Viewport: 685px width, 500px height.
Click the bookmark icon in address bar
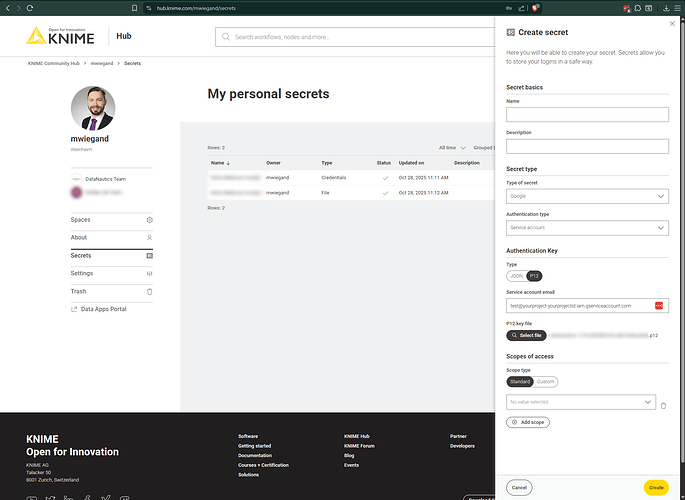[x=135, y=7]
